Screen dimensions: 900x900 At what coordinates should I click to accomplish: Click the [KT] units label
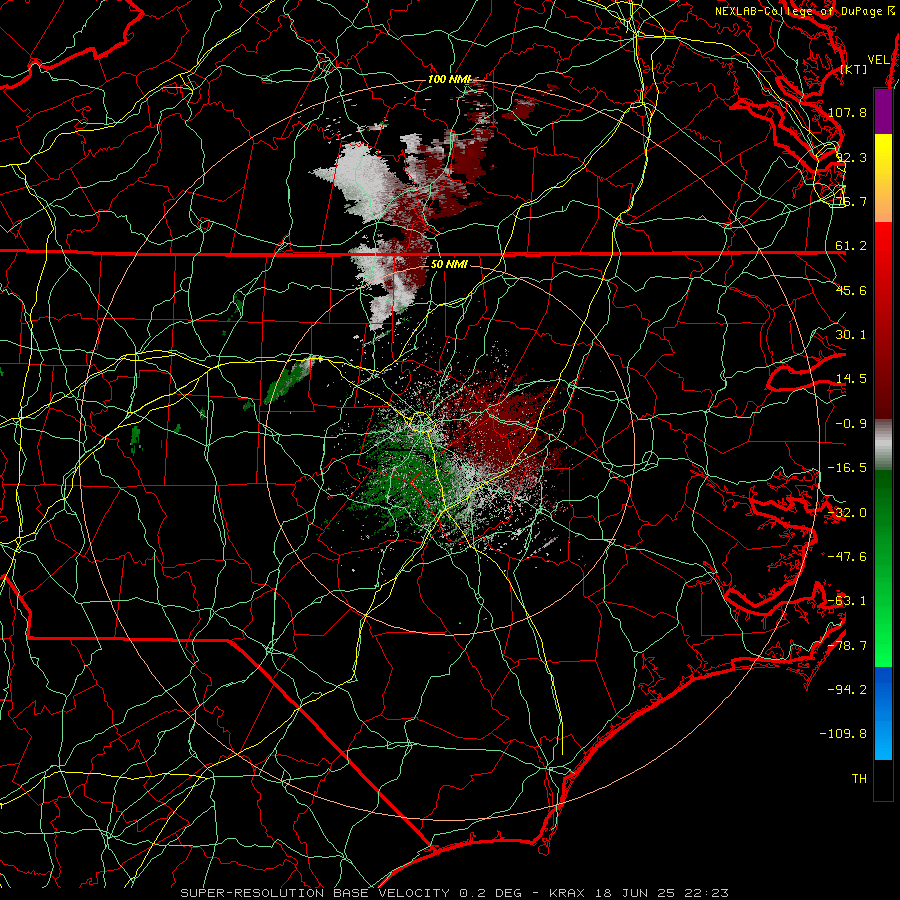pos(853,69)
